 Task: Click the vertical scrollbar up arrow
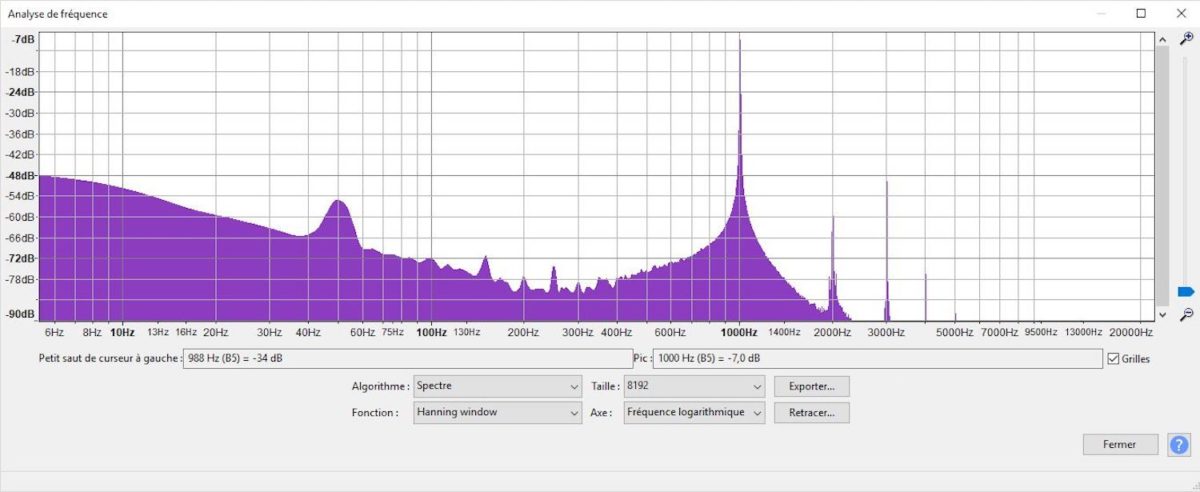point(1163,38)
